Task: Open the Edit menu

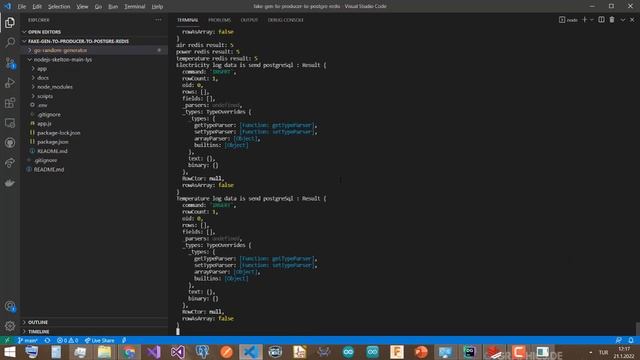Action: point(37,7)
